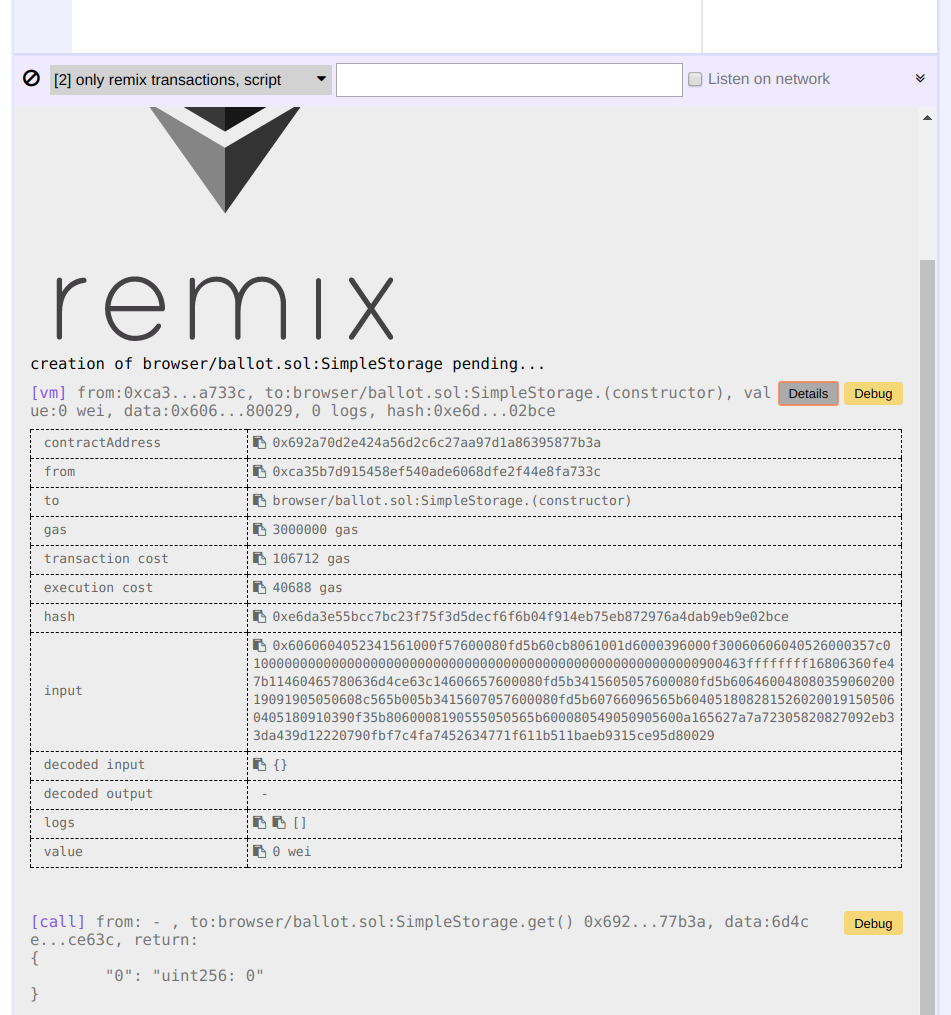Click the scrollbar up arrow
The width and height of the screenshot is (951, 1015).
pyautogui.click(x=927, y=118)
